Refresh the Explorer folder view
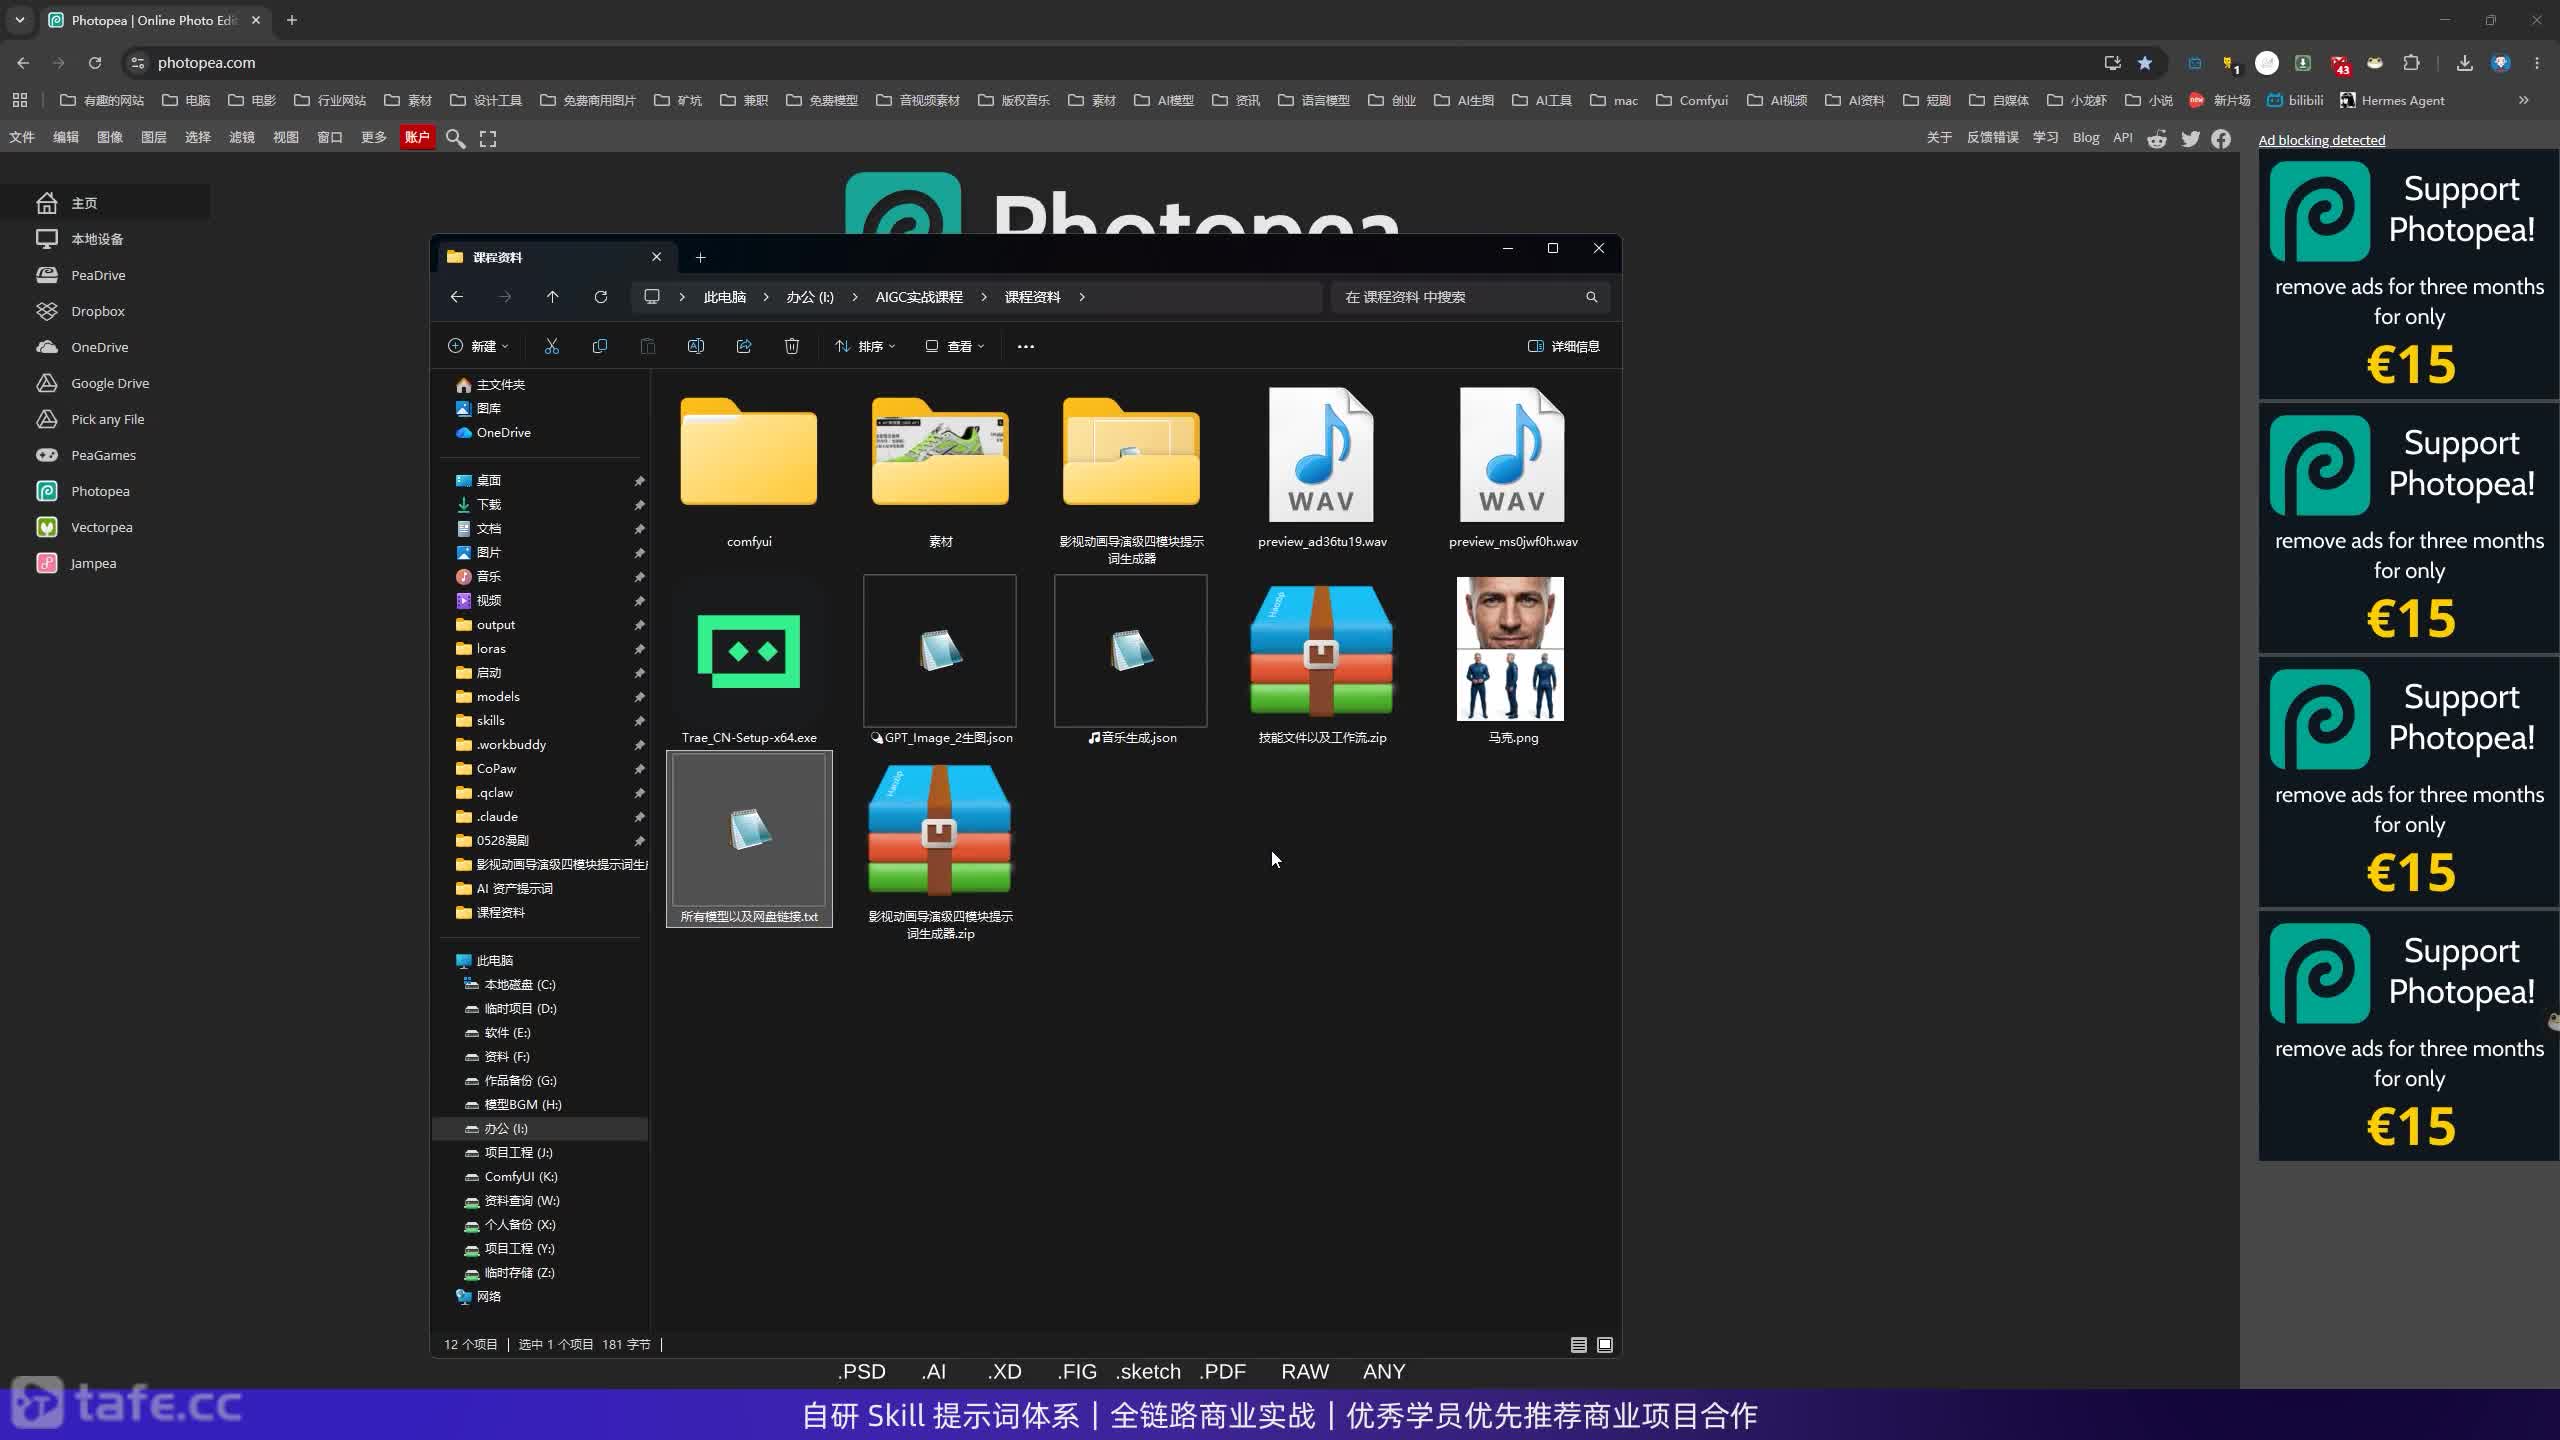The width and height of the screenshot is (2560, 1440). pyautogui.click(x=600, y=297)
